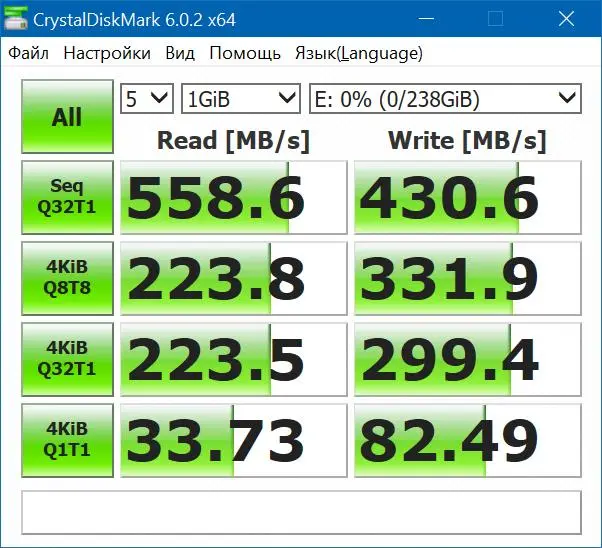The height and width of the screenshot is (548, 602).
Task: Open the Помощь menu
Action: click(x=245, y=53)
